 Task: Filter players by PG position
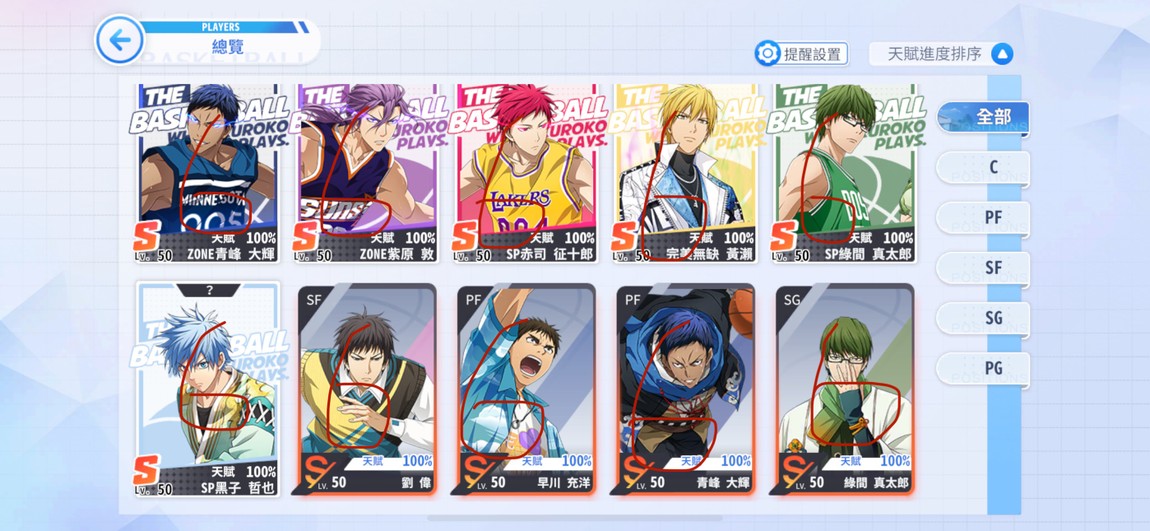(983, 368)
